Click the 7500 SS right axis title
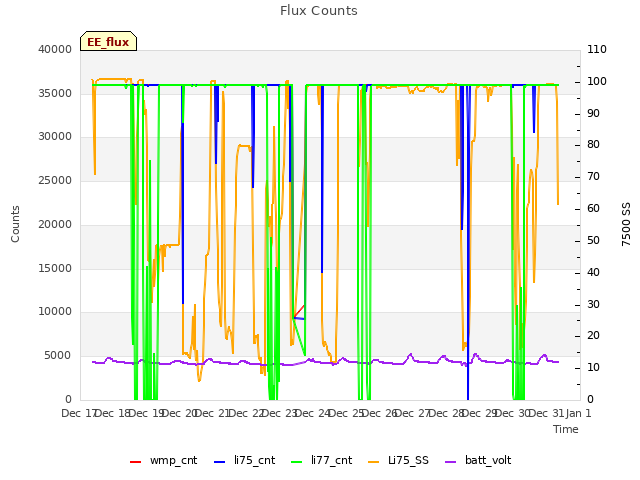The width and height of the screenshot is (640, 480). tap(626, 224)
